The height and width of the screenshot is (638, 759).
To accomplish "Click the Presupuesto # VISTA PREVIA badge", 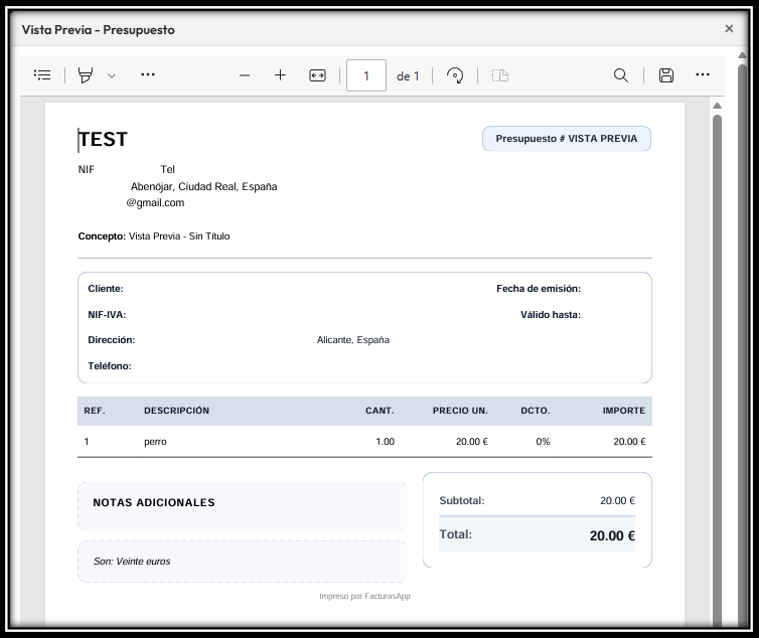I will [x=566, y=139].
